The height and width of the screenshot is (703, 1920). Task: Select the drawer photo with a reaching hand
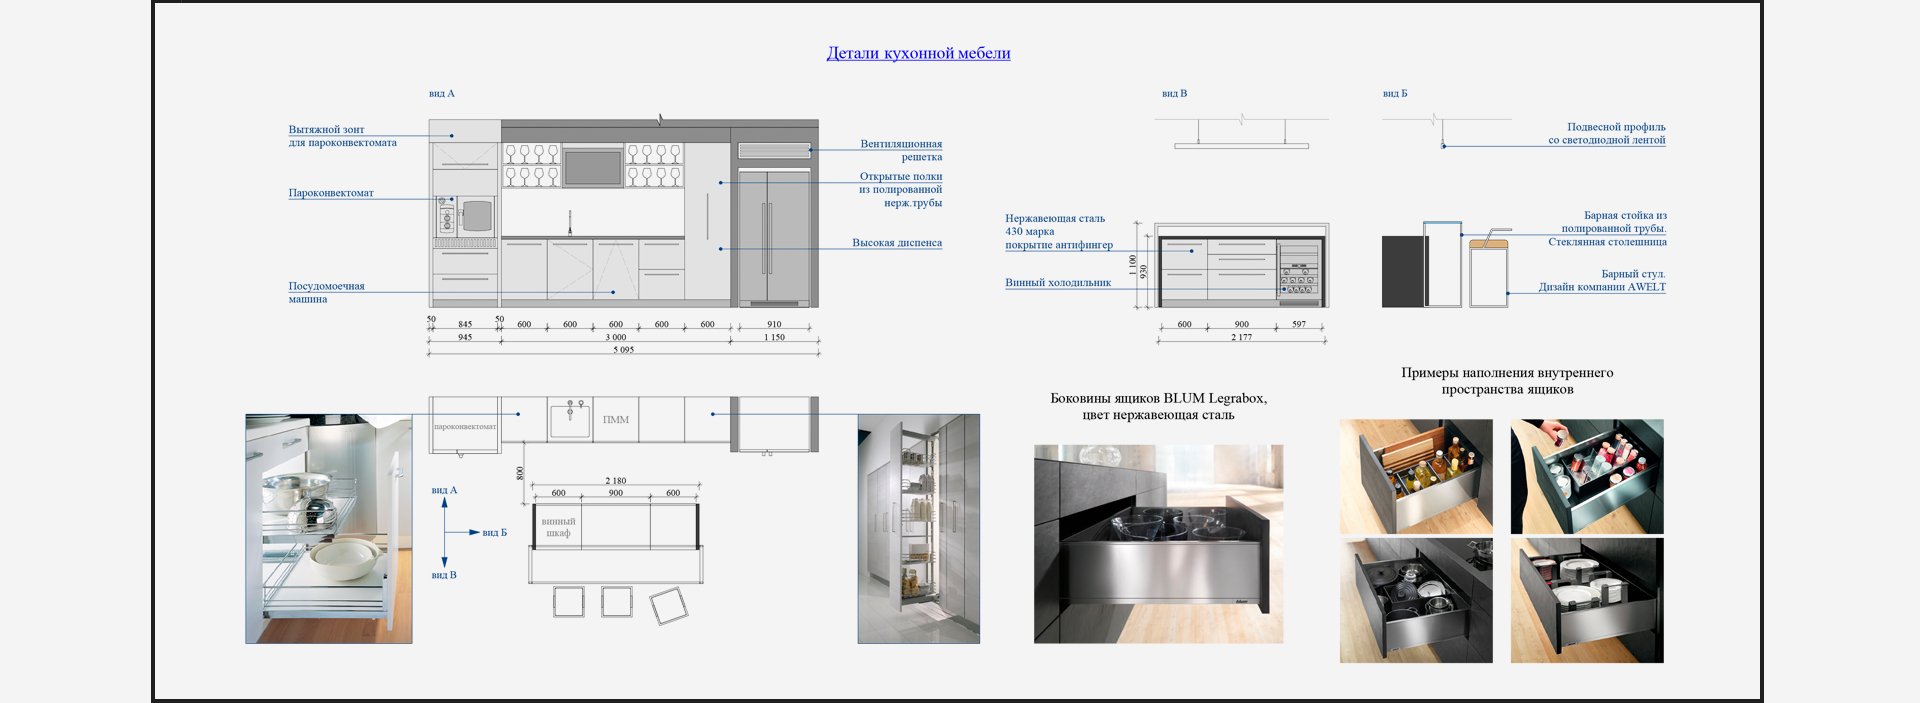pos(1586,476)
